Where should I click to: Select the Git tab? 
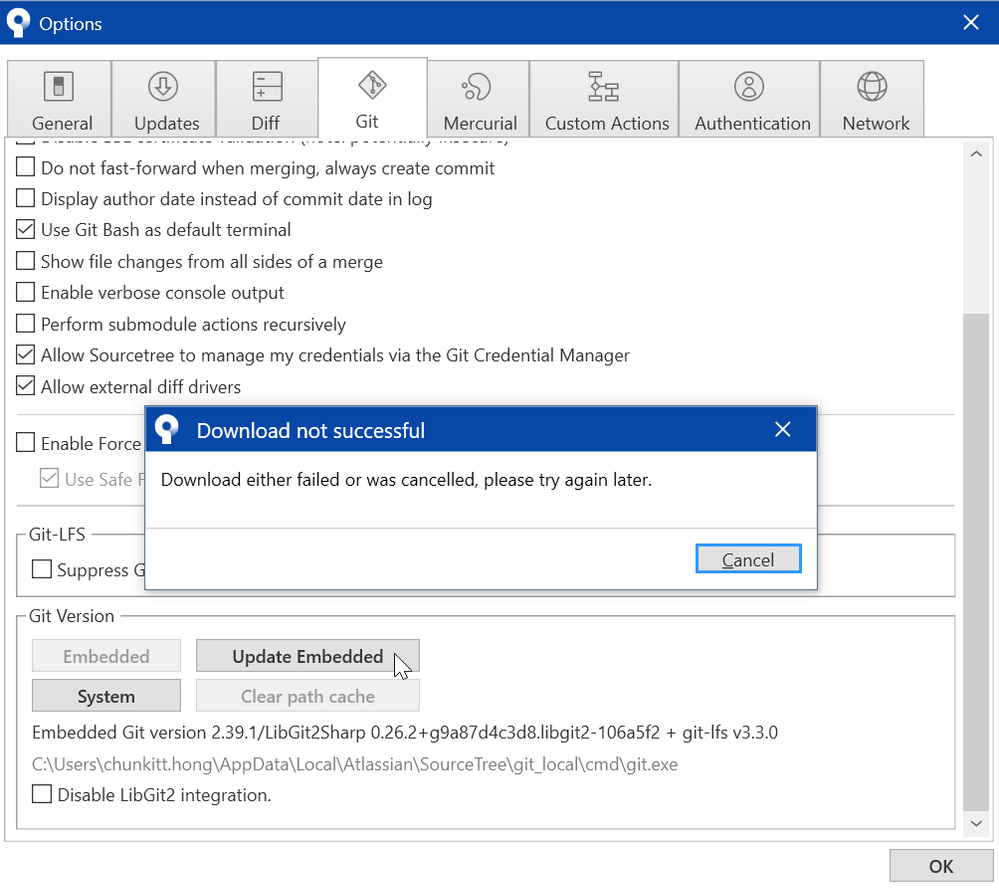(372, 97)
